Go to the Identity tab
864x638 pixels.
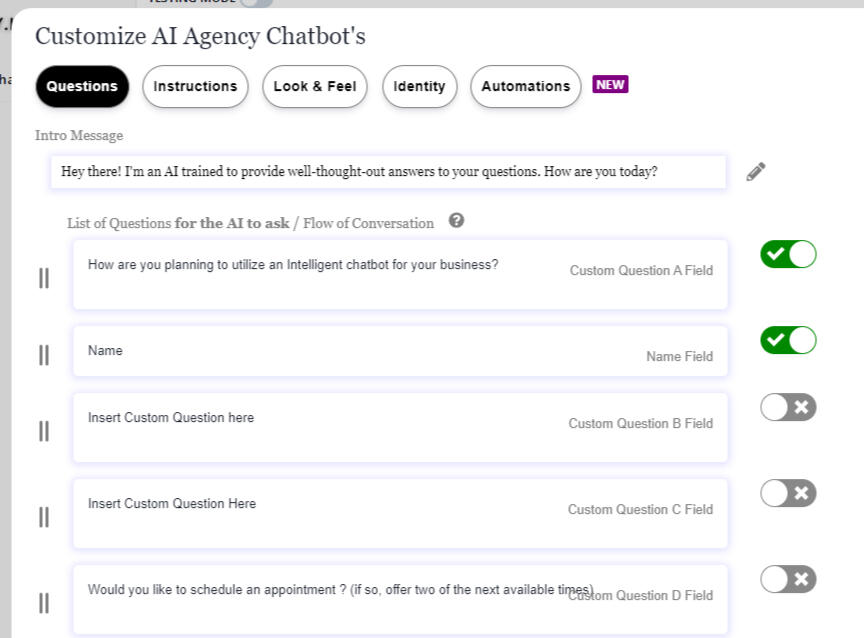[419, 86]
